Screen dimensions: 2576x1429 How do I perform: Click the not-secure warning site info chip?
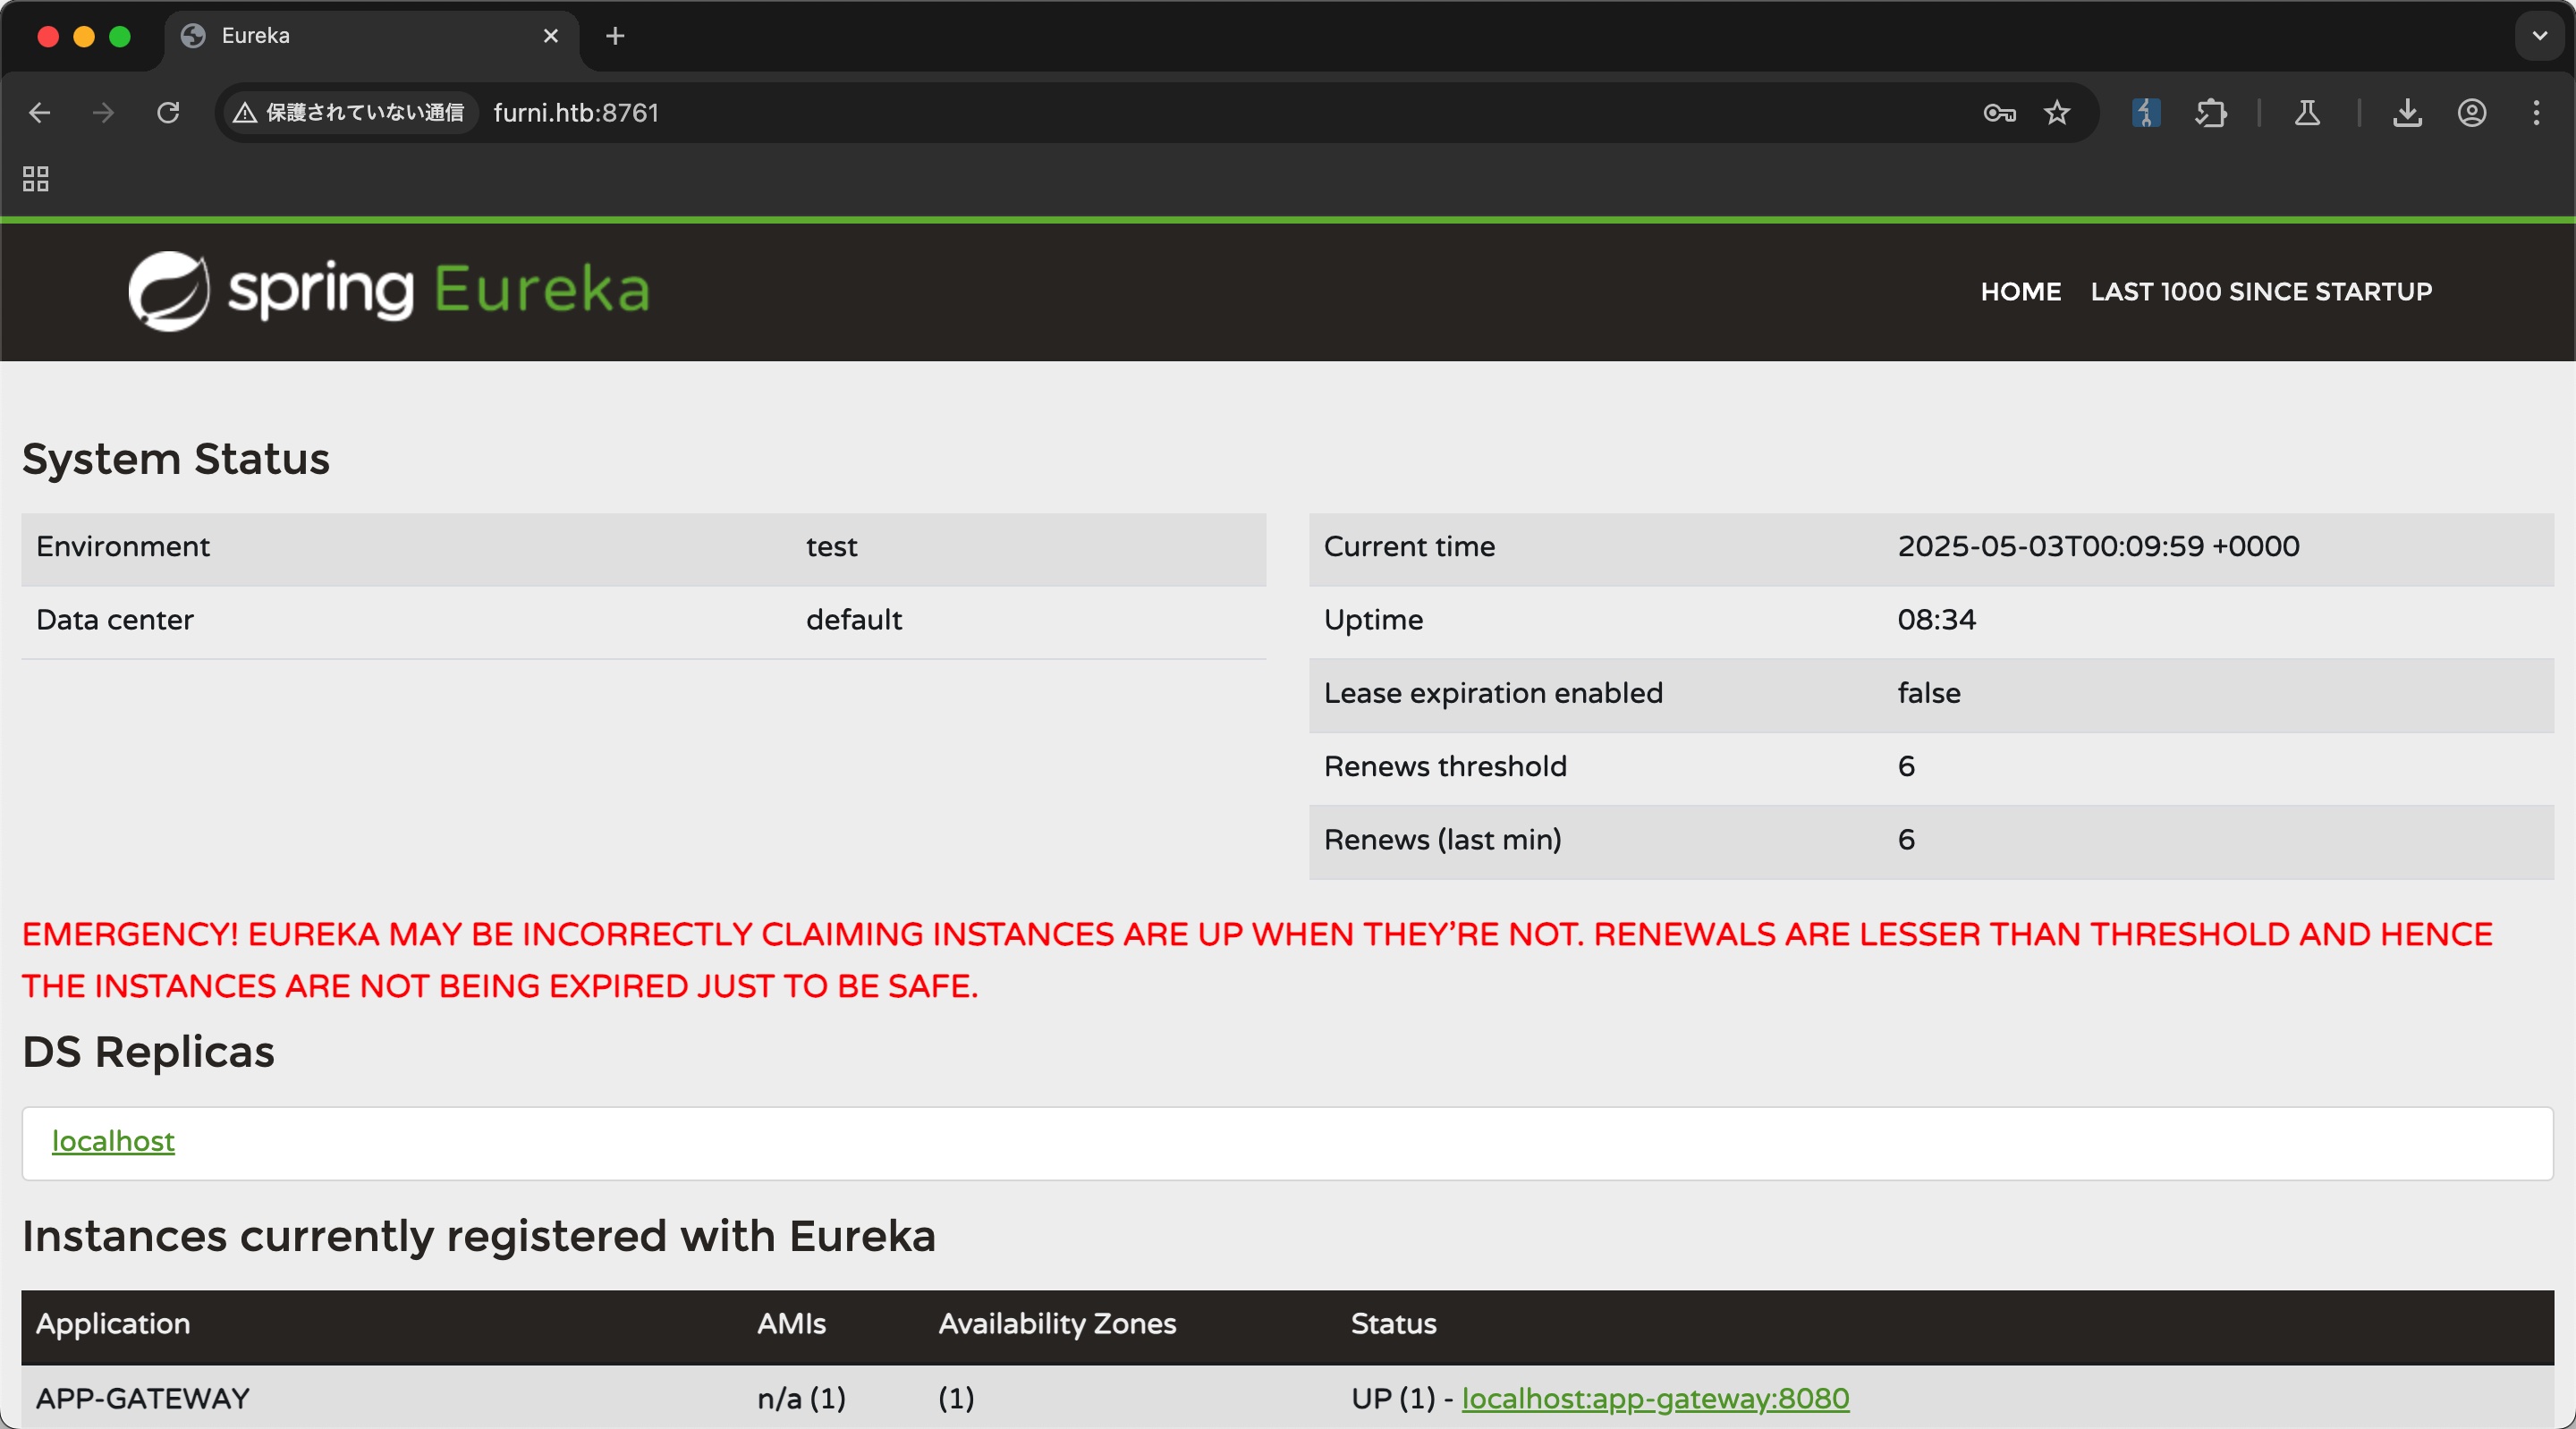349,113
